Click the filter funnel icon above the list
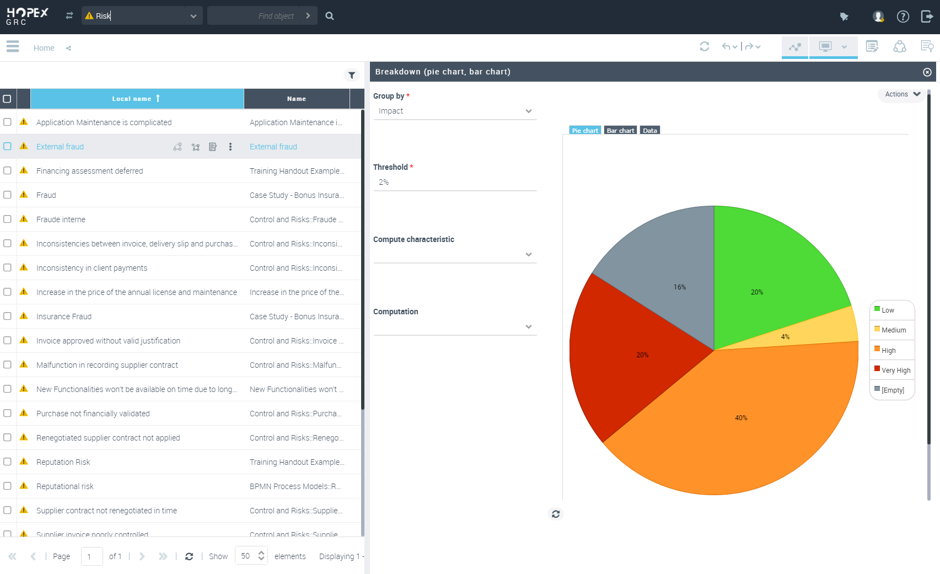Image resolution: width=940 pixels, height=574 pixels. tap(351, 75)
